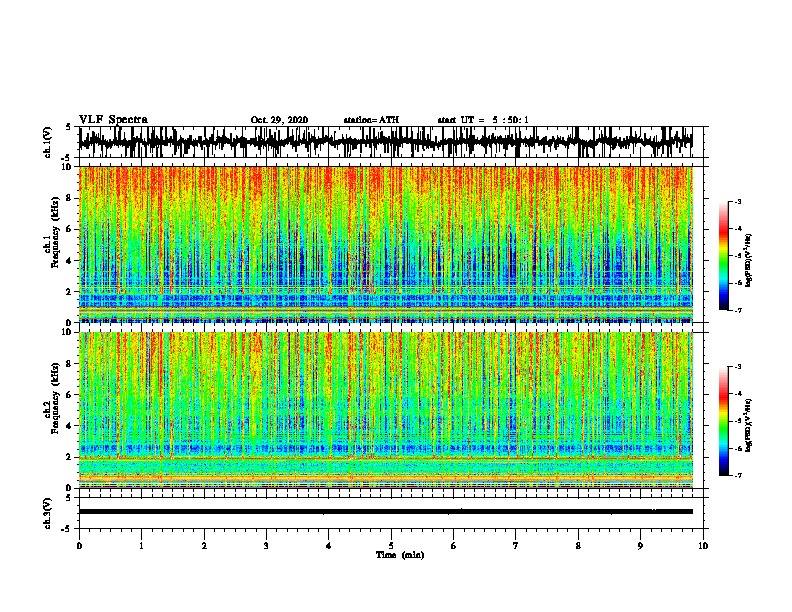Screen dimensions: 792x612
Task: Click the "Time (min)" axis label
Action: point(400,555)
